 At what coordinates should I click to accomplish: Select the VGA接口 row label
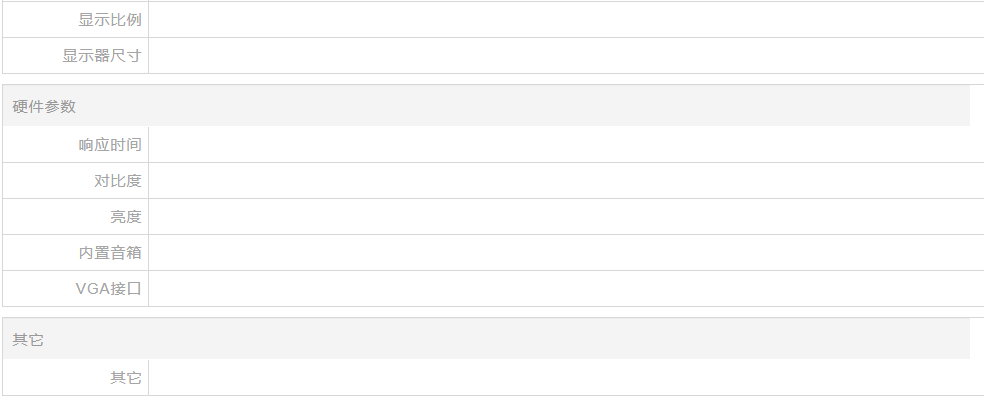pos(108,289)
